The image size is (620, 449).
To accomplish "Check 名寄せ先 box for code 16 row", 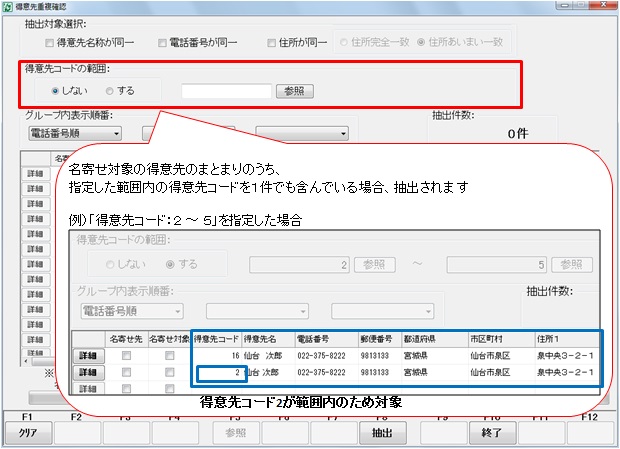I will click(x=127, y=355).
